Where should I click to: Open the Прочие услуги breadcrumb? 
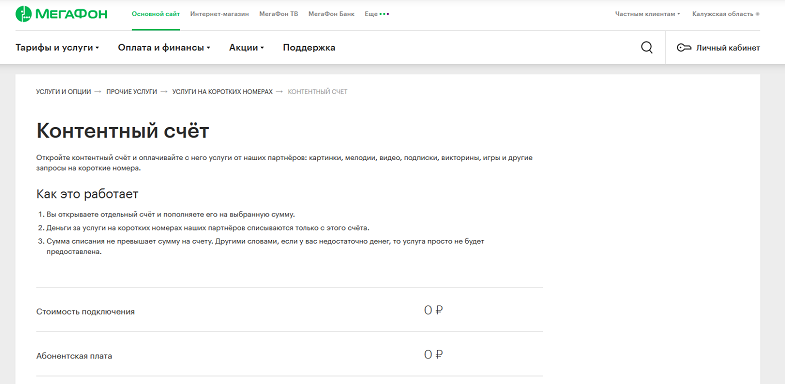tap(132, 92)
